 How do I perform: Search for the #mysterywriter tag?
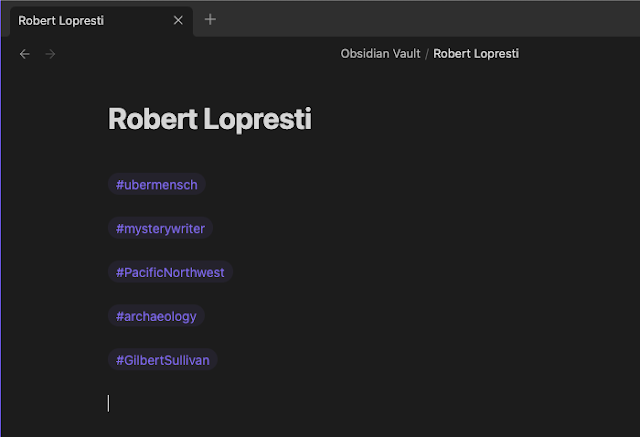coord(160,229)
